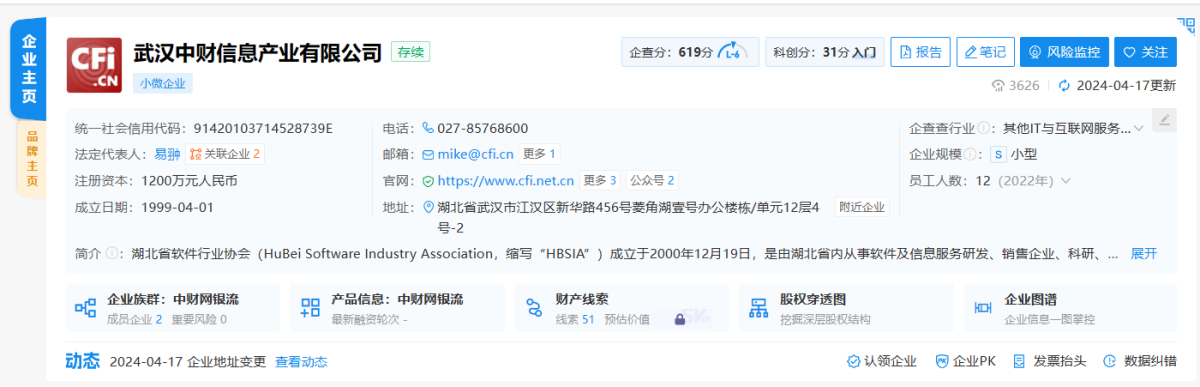This screenshot has width=1200, height=387.
Task: Click the 重要风险 0 text
Action: (x=199, y=320)
